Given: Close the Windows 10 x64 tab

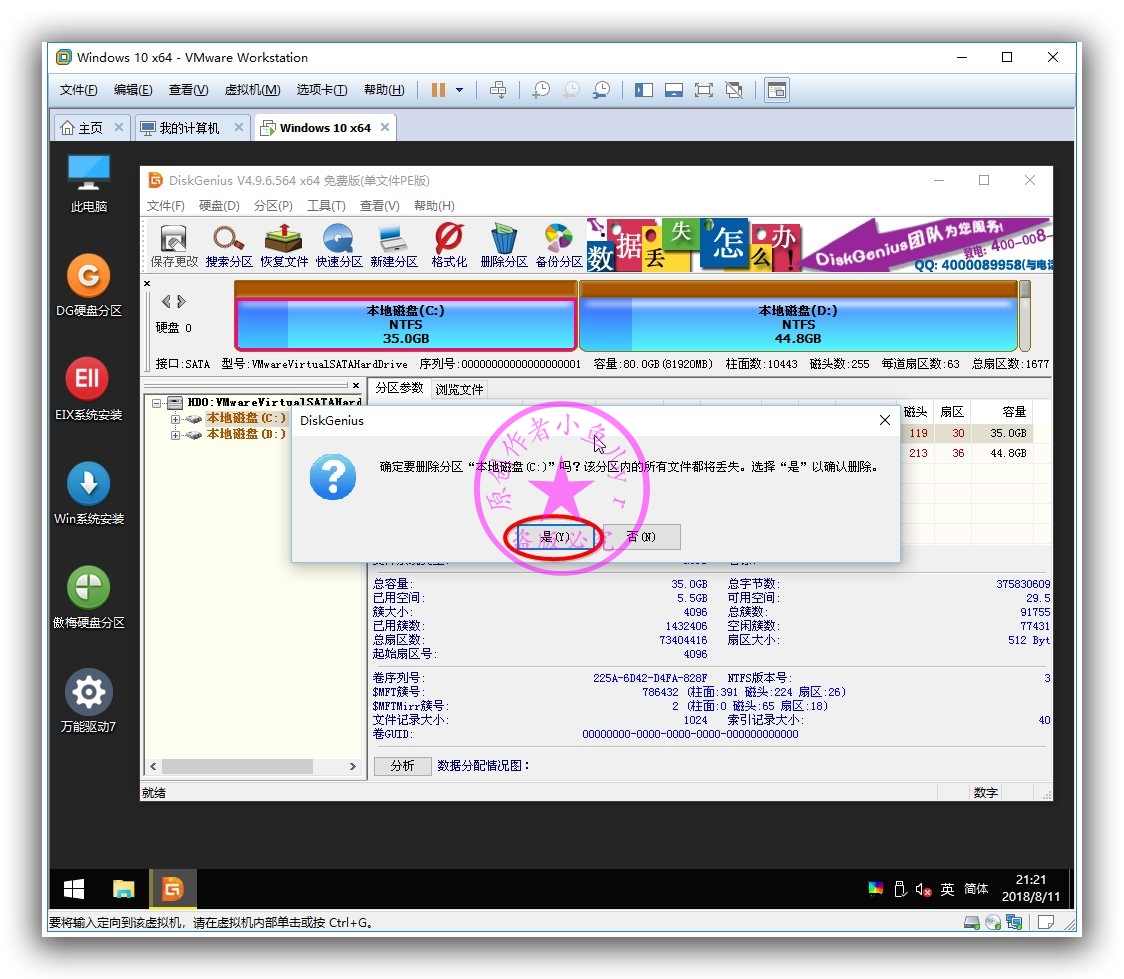Looking at the screenshot, I should click(385, 127).
